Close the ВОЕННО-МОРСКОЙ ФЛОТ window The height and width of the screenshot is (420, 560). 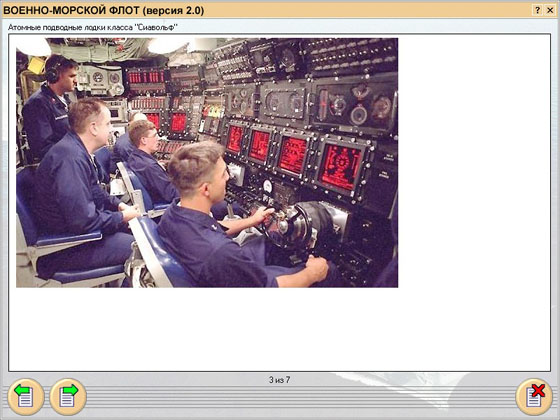[550, 10]
